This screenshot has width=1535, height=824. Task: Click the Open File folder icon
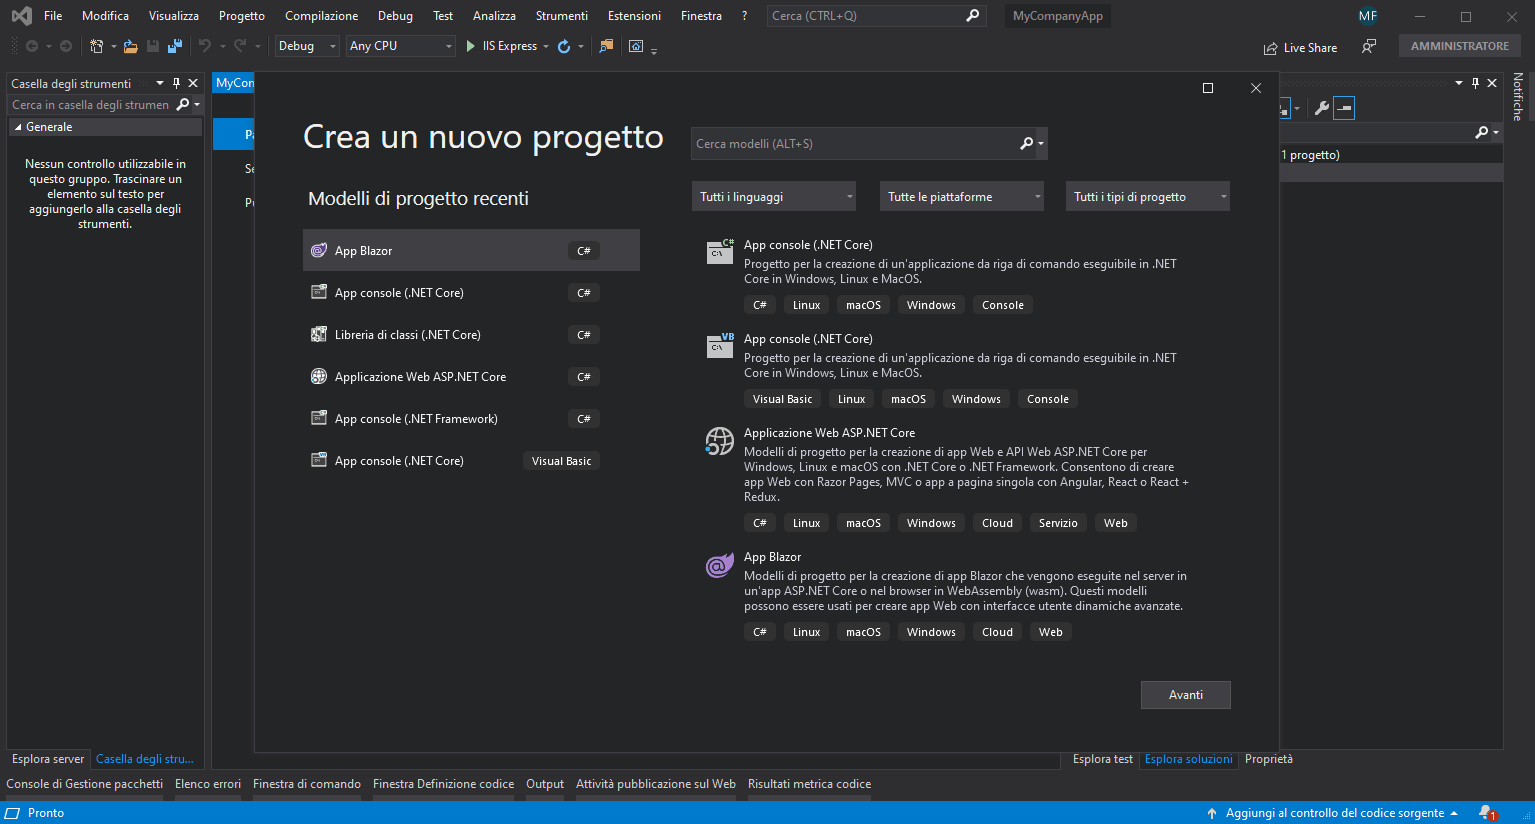pyautogui.click(x=130, y=46)
